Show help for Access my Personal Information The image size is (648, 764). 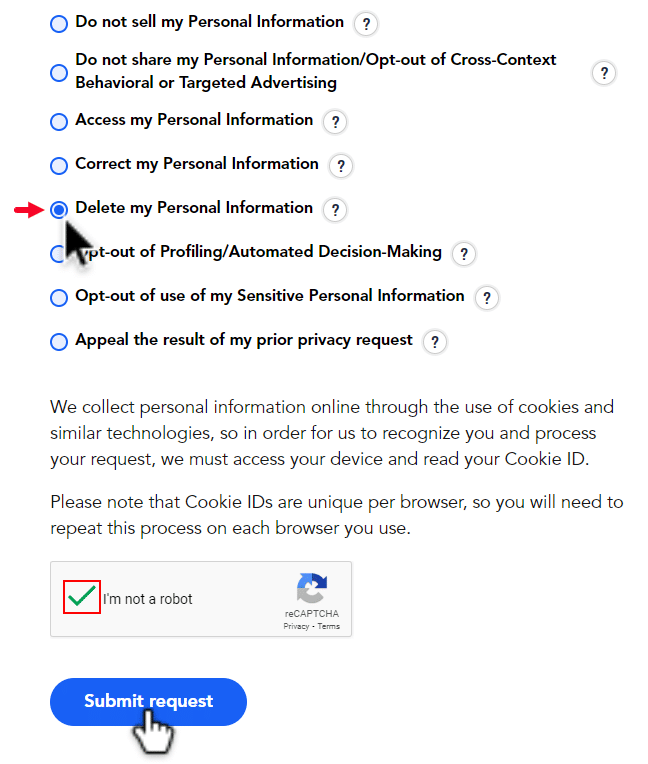coord(335,121)
